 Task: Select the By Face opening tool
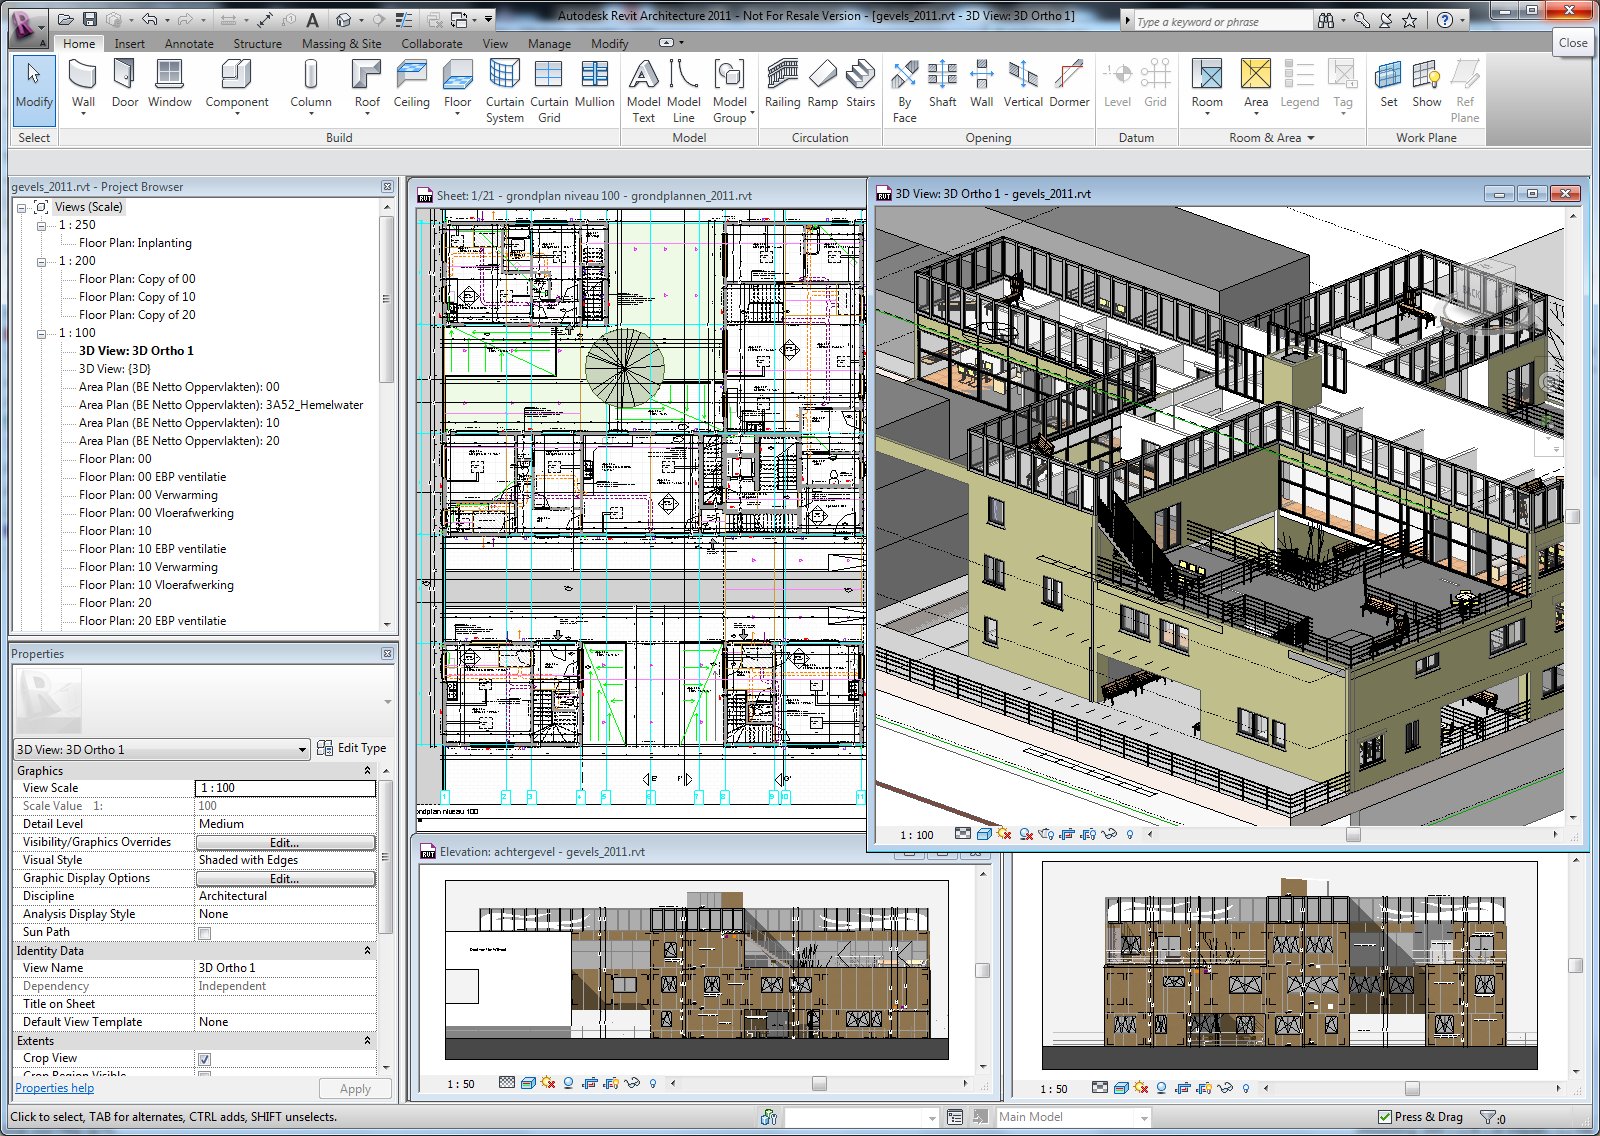904,90
